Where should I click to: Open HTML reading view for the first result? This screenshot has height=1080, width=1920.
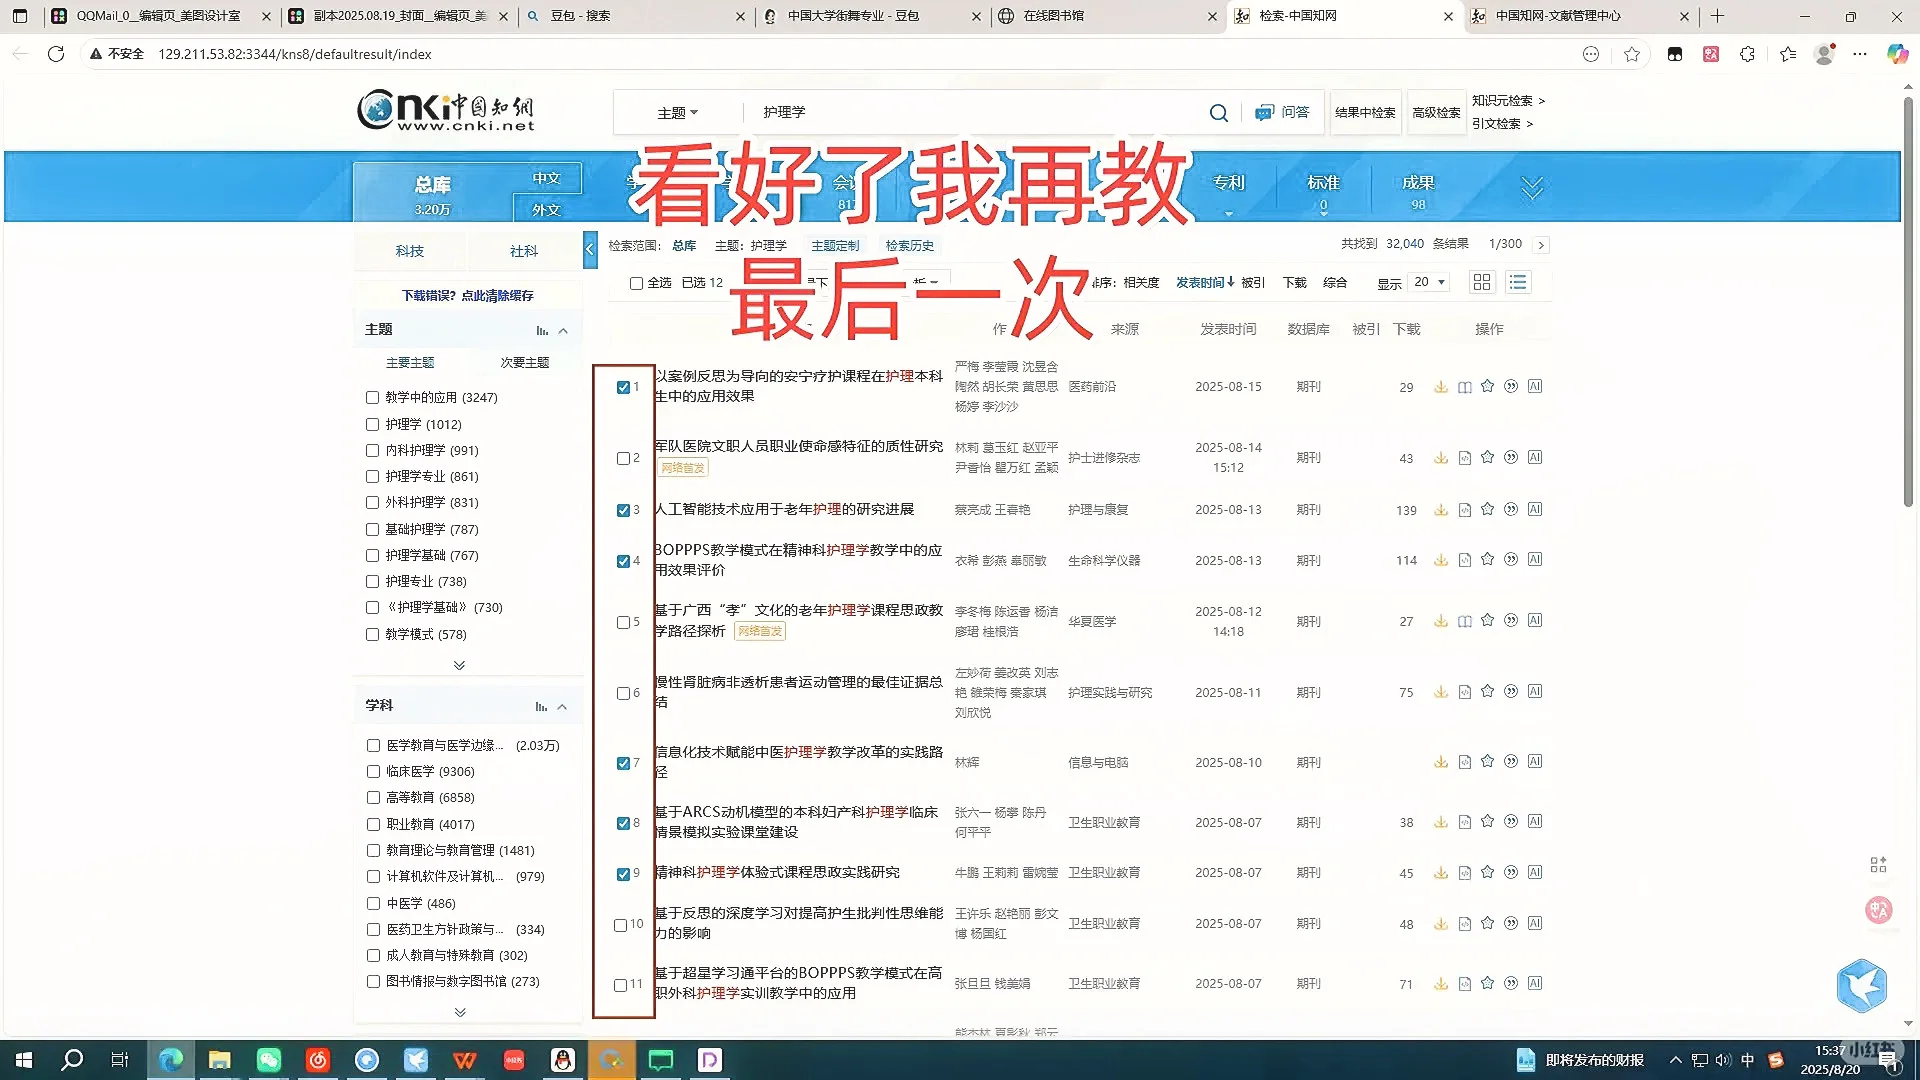[x=1464, y=386]
